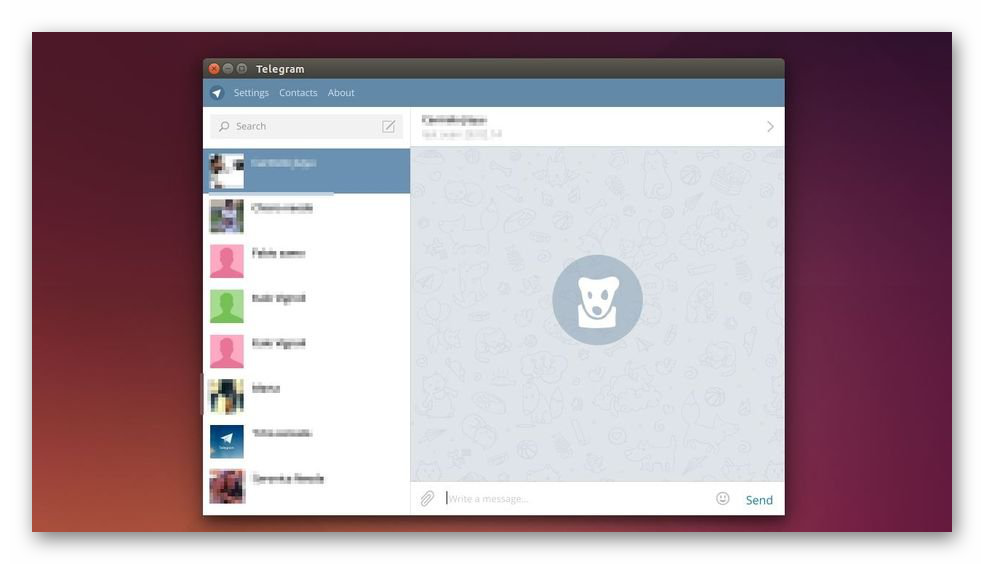
Task: Open the Settings menu
Action: click(x=251, y=93)
